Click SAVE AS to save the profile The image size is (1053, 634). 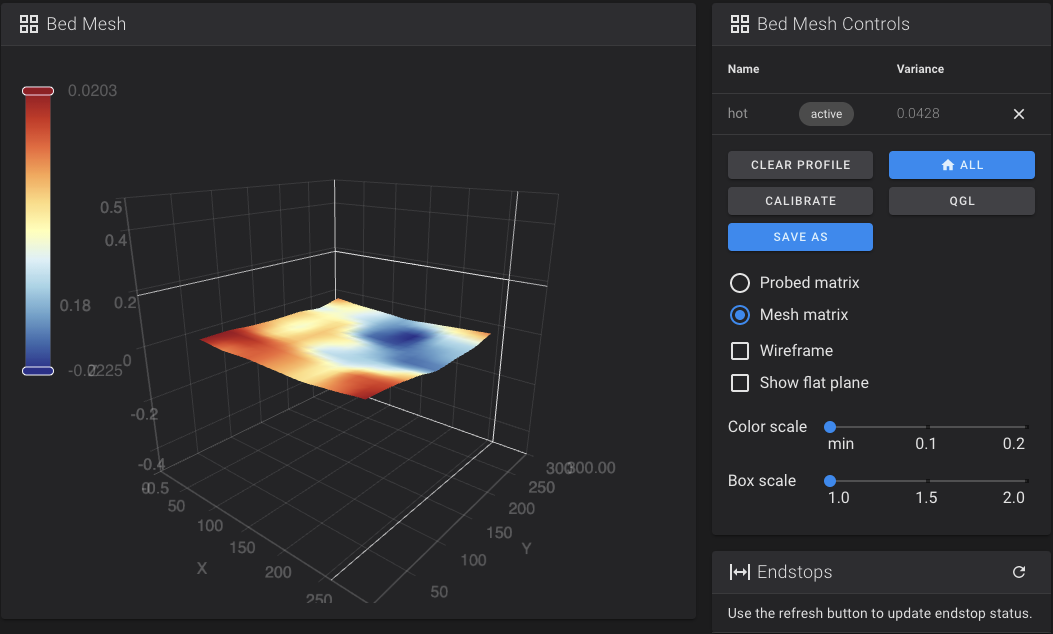[x=800, y=237]
